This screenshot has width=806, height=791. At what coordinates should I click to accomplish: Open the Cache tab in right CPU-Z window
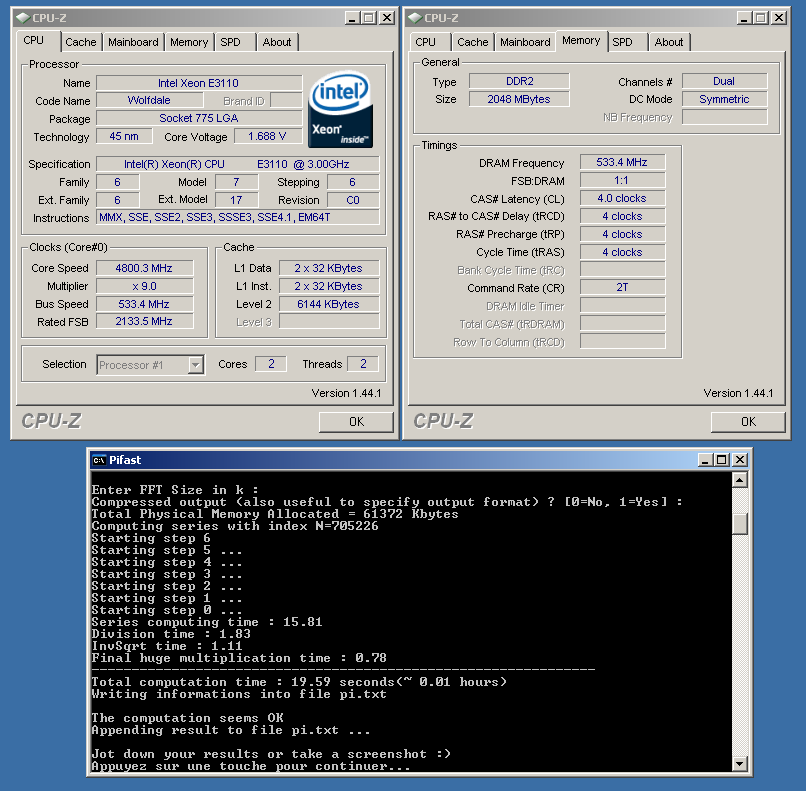(472, 42)
